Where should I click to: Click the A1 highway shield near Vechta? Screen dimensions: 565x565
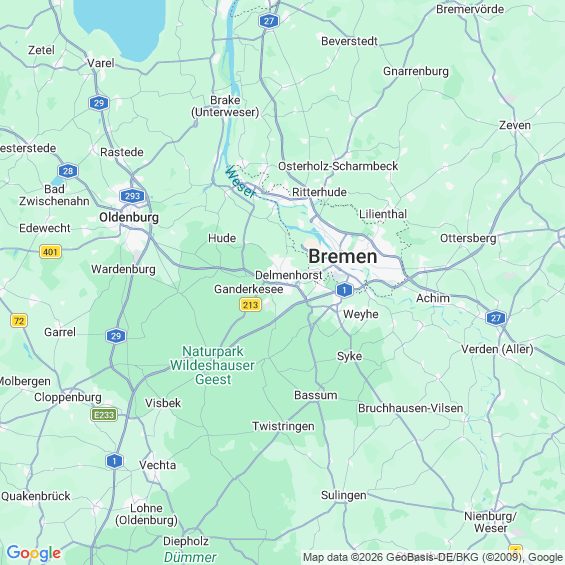coord(114,461)
